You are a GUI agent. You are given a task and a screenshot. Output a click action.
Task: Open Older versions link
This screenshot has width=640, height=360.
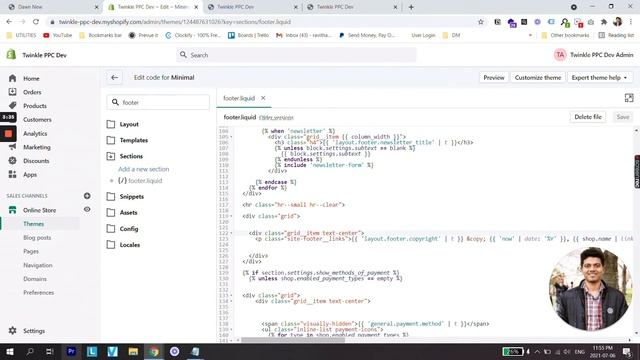click(x=276, y=118)
